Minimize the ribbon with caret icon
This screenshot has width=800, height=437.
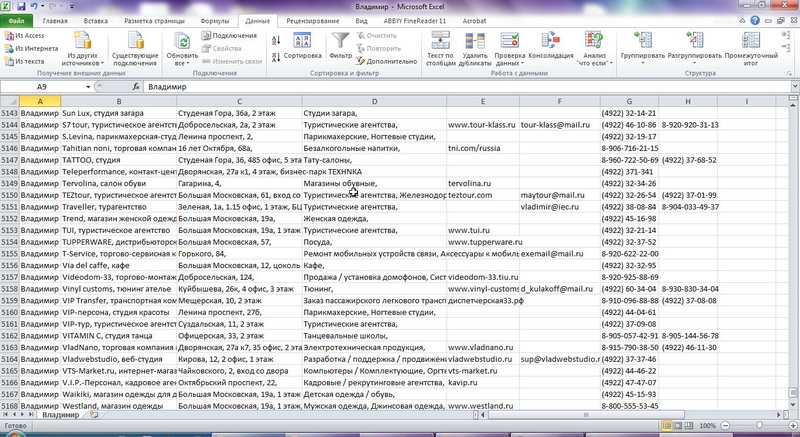click(x=743, y=21)
